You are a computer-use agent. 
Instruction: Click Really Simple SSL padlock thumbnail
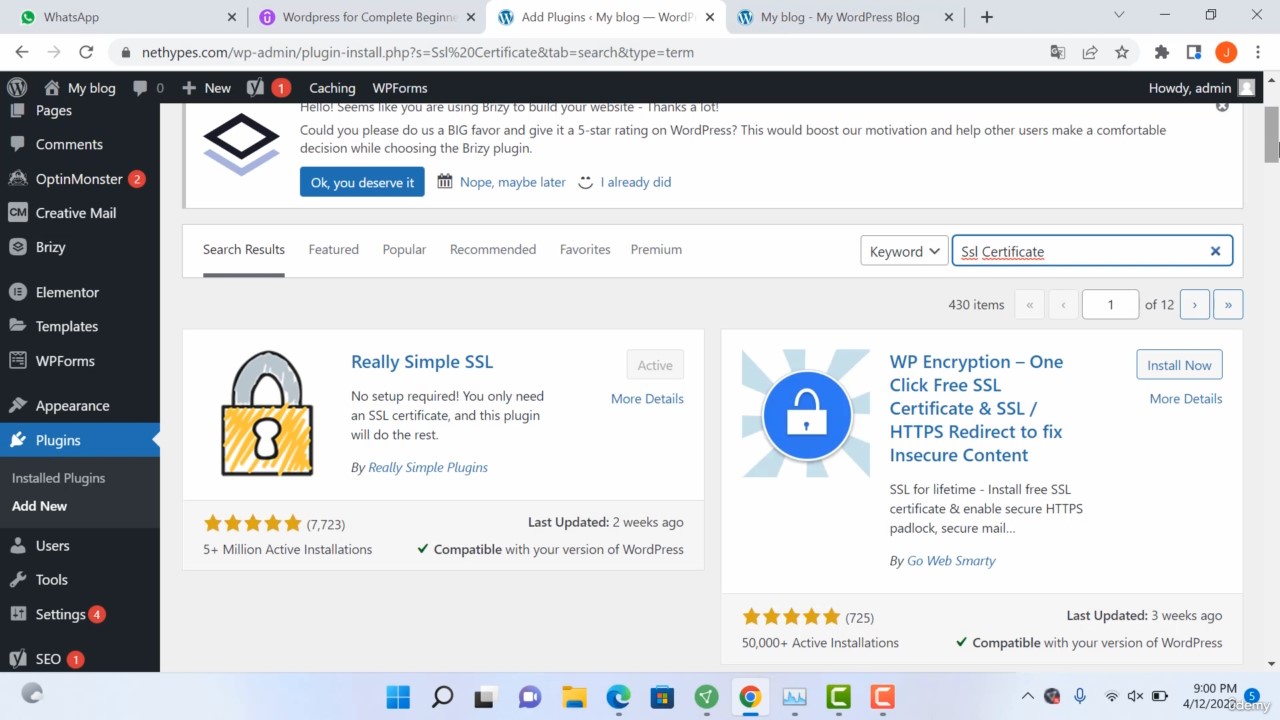coord(267,413)
